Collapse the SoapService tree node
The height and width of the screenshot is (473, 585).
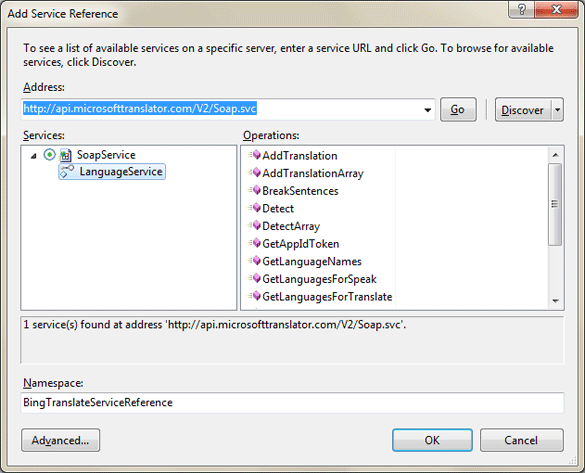[x=34, y=156]
